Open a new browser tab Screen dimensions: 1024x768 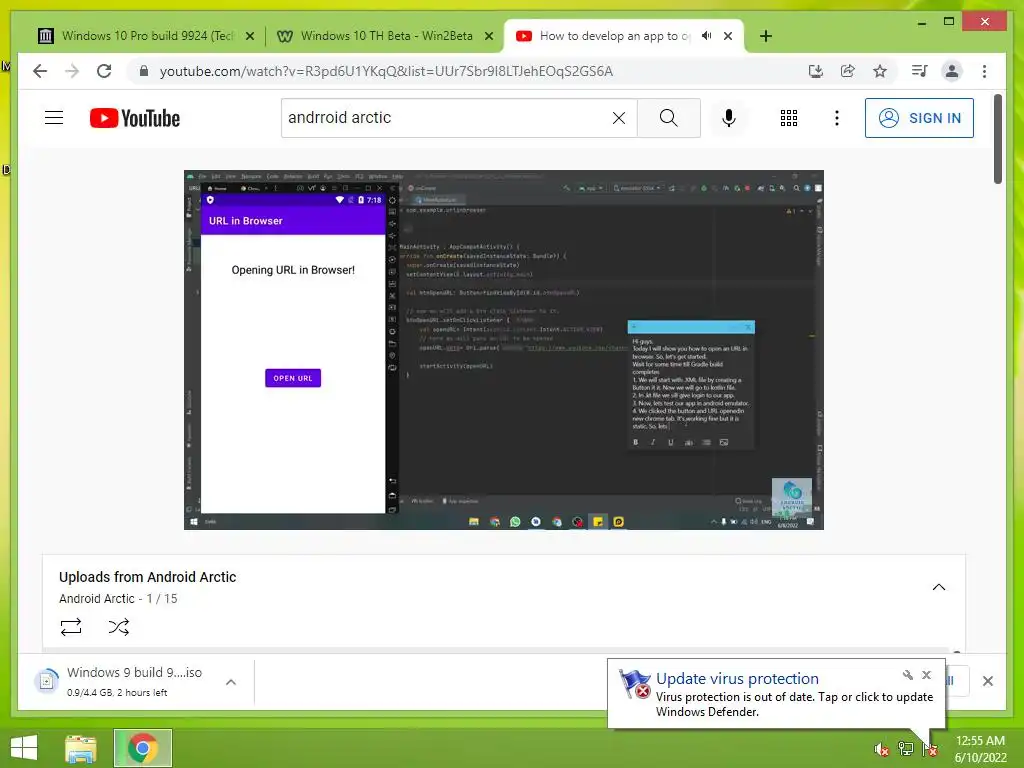click(x=766, y=36)
